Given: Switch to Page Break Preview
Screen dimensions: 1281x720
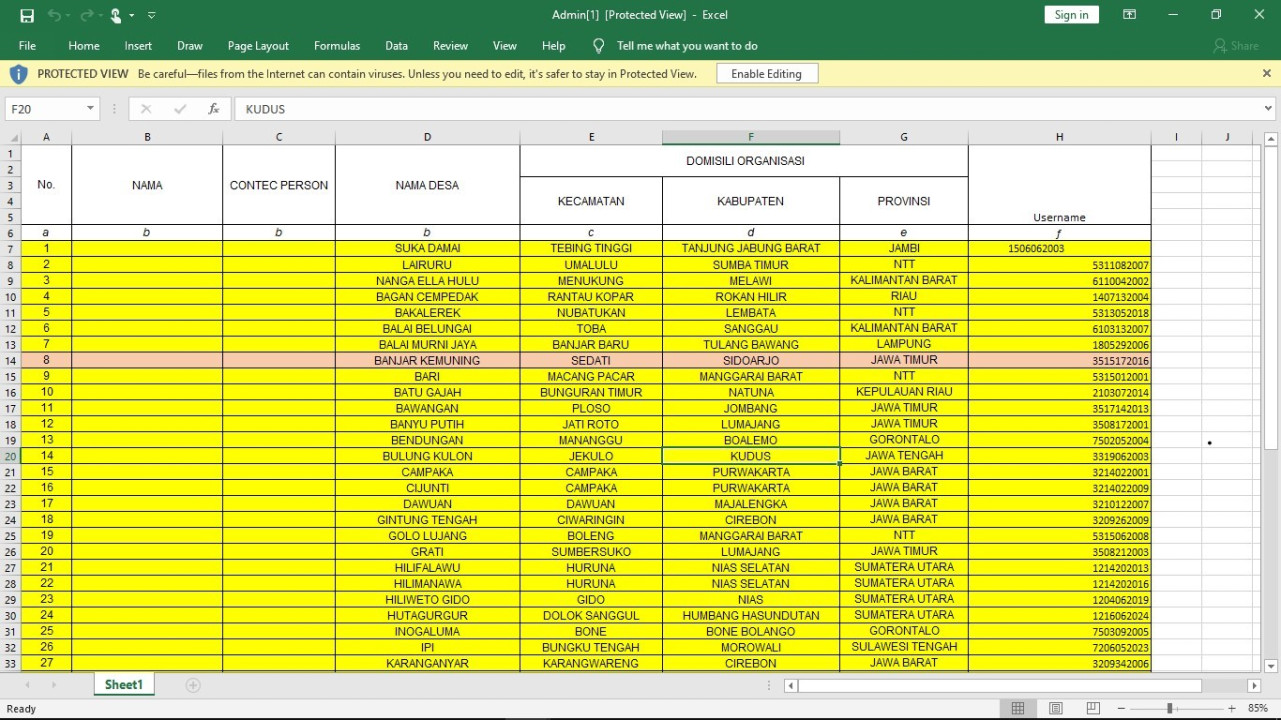Looking at the screenshot, I should 1093,708.
